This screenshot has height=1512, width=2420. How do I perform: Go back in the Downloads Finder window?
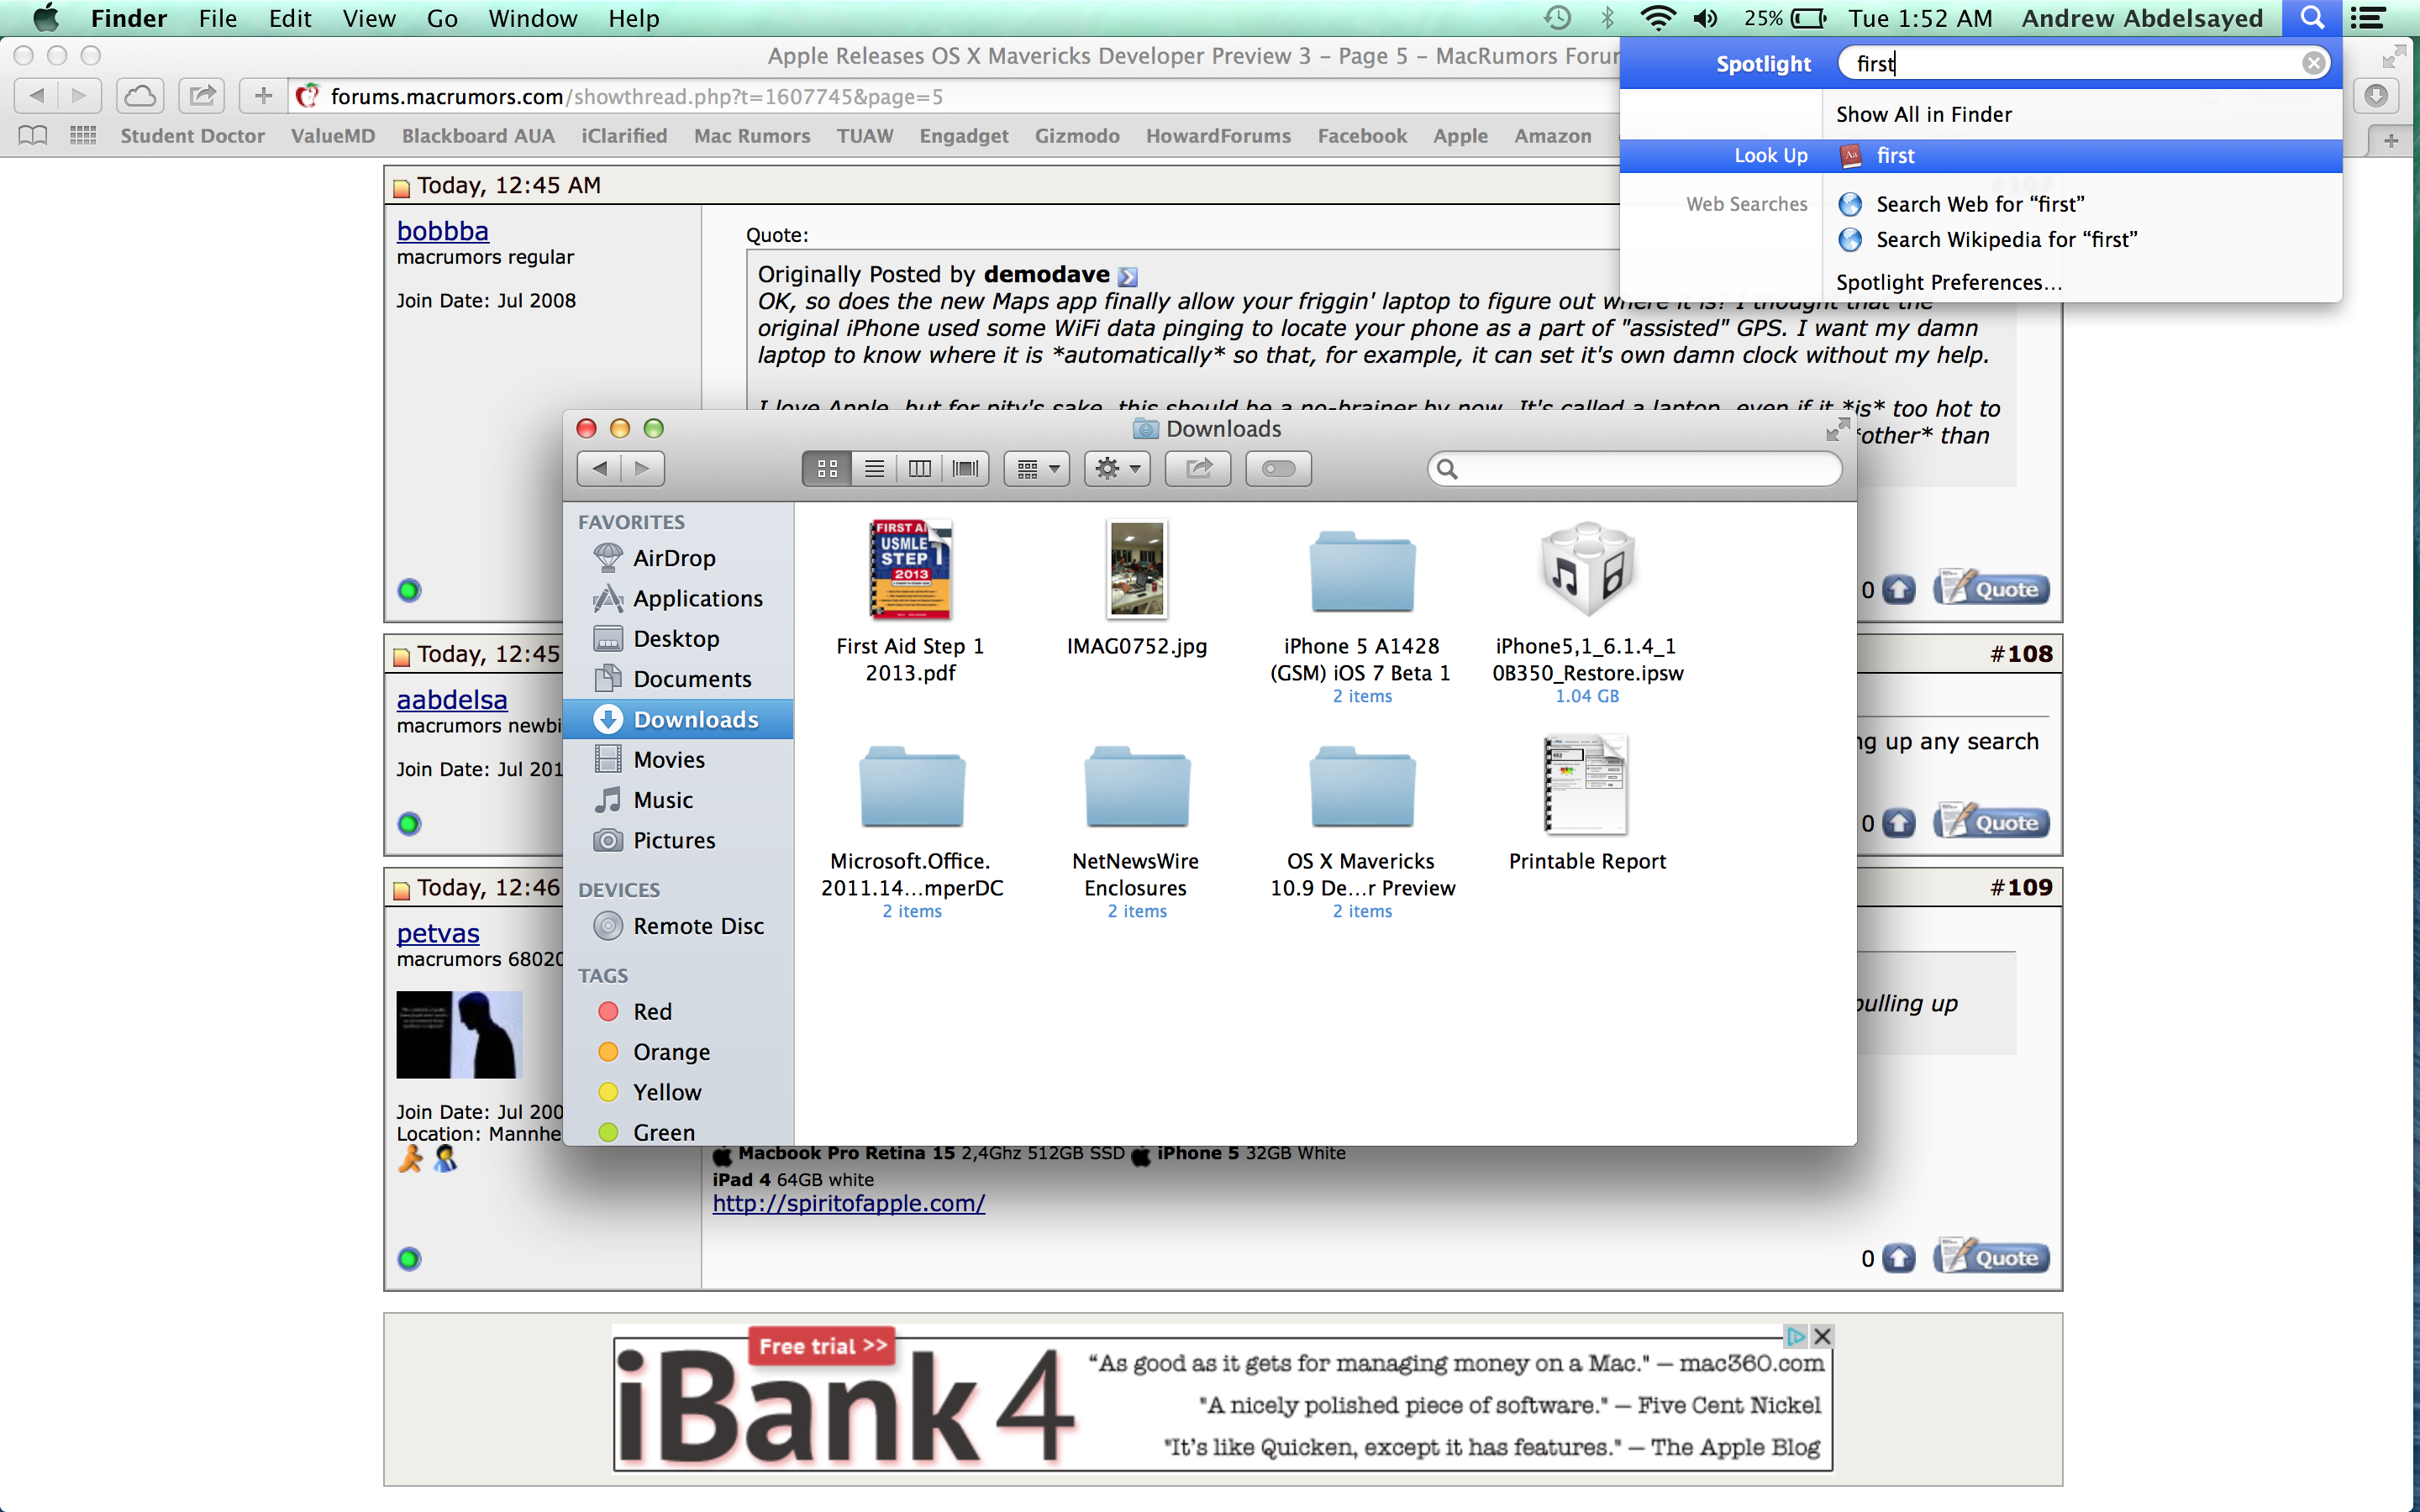(x=599, y=468)
